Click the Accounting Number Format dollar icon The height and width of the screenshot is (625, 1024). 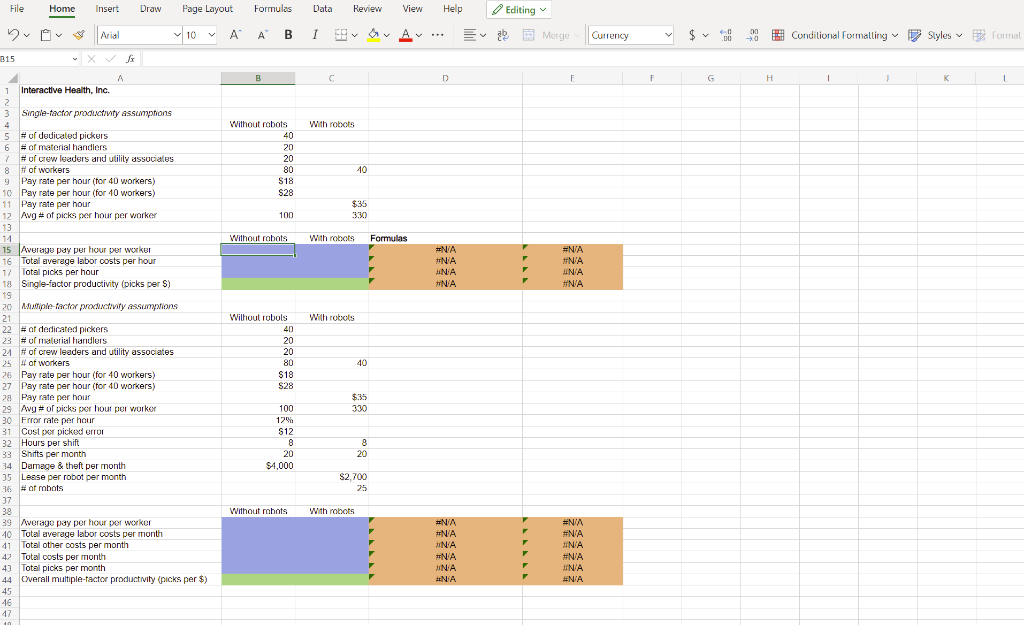click(x=692, y=34)
